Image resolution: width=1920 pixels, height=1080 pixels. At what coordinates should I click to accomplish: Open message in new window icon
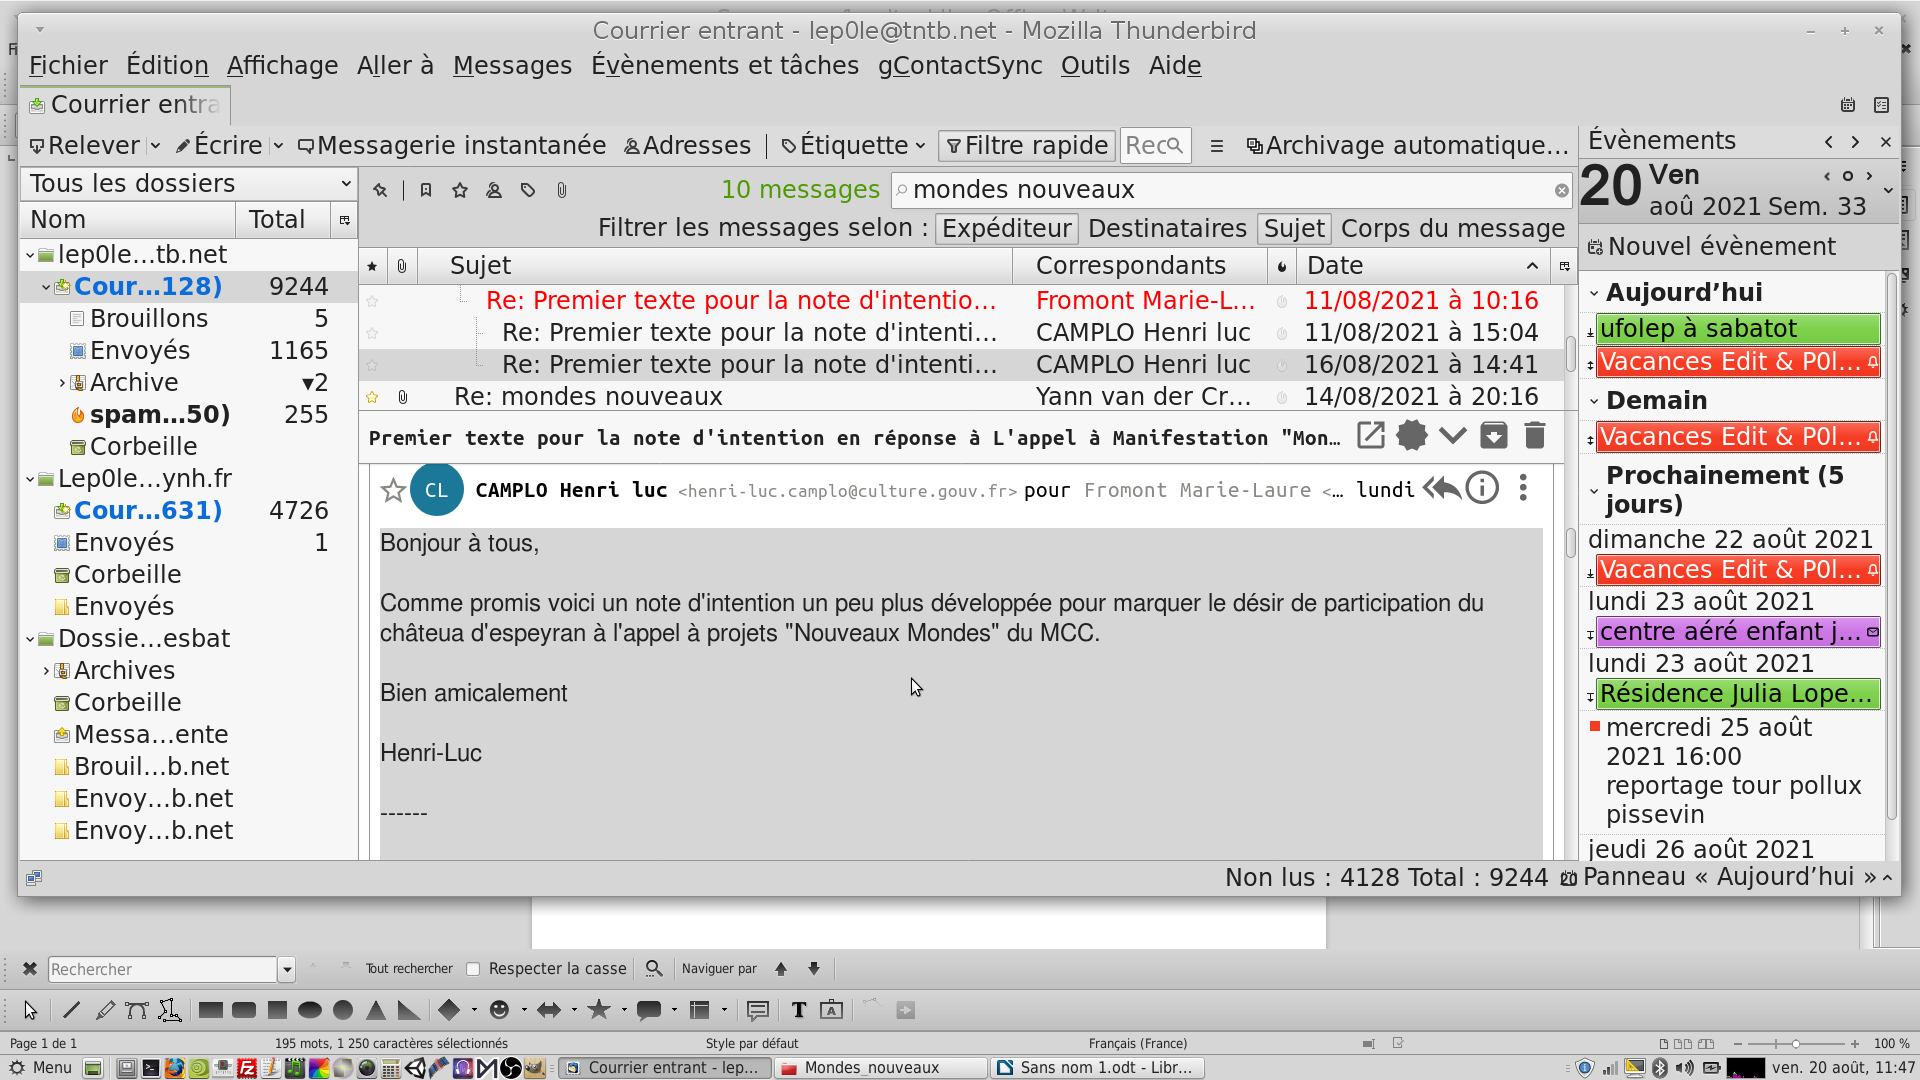pos(1370,436)
